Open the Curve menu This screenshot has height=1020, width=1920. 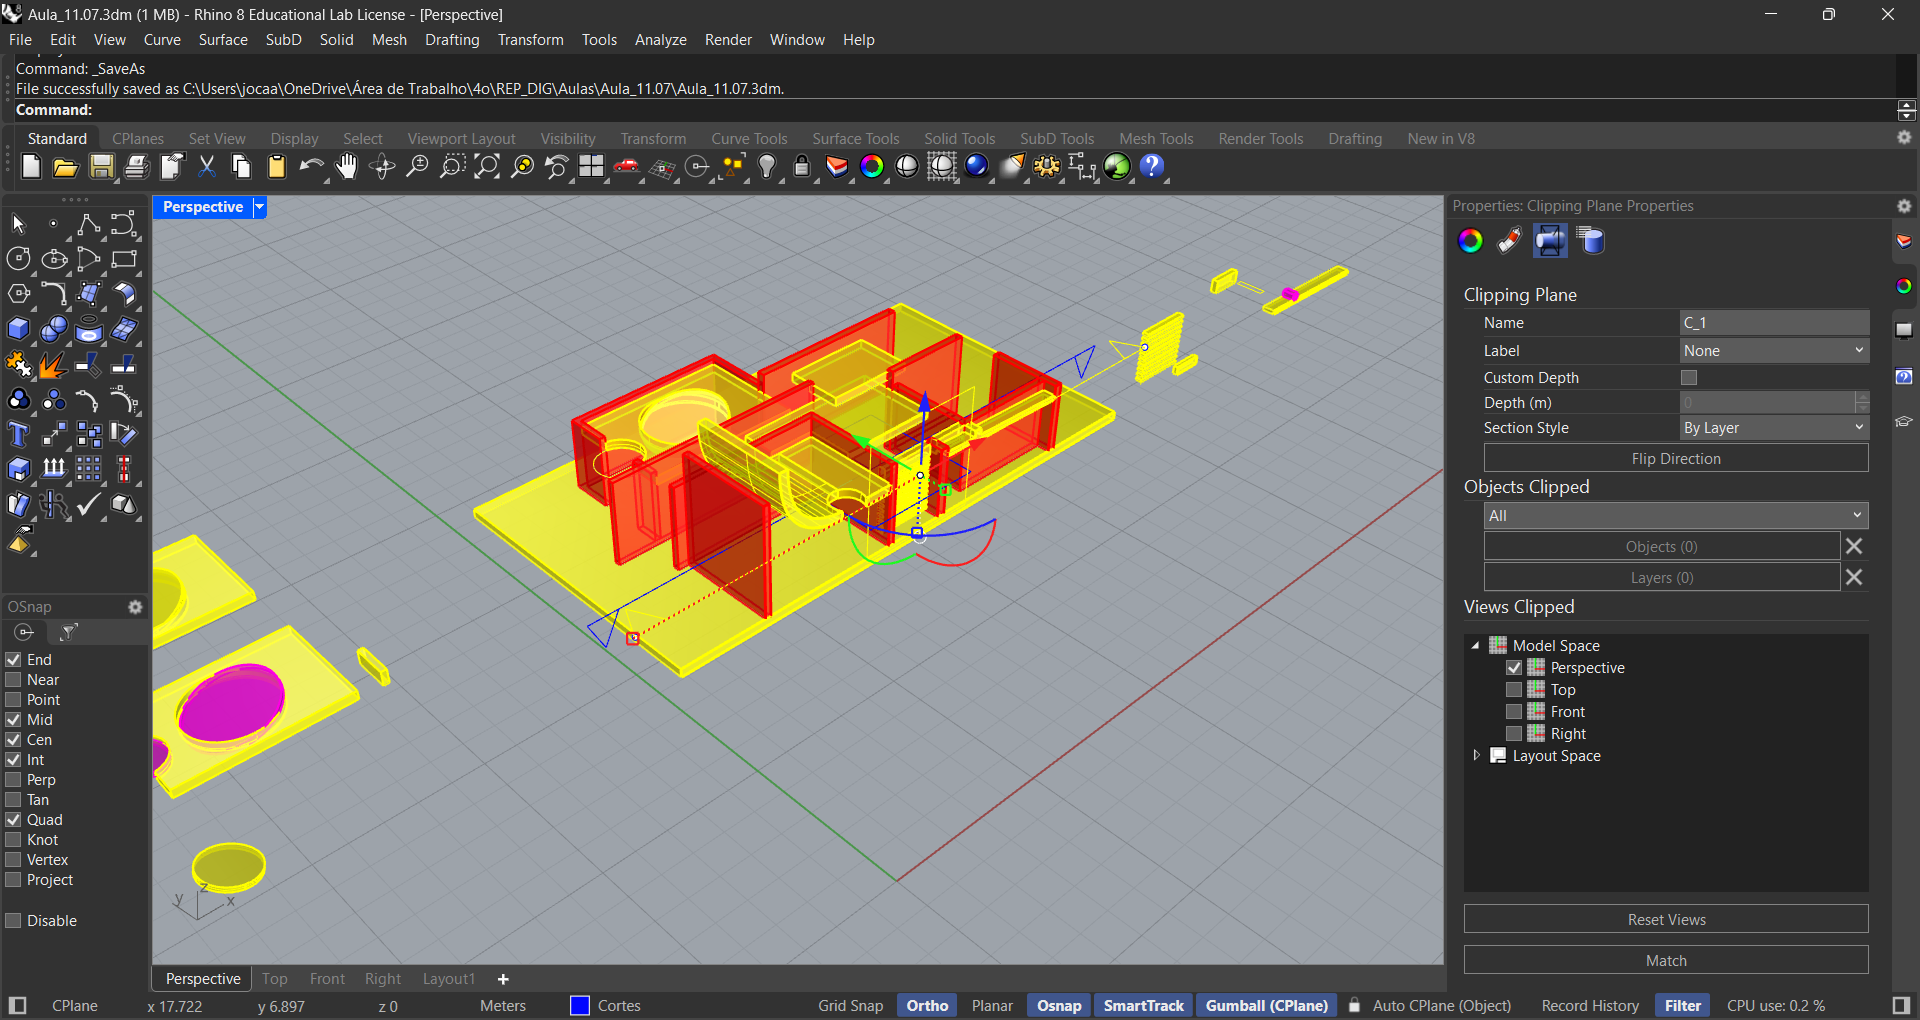point(162,40)
